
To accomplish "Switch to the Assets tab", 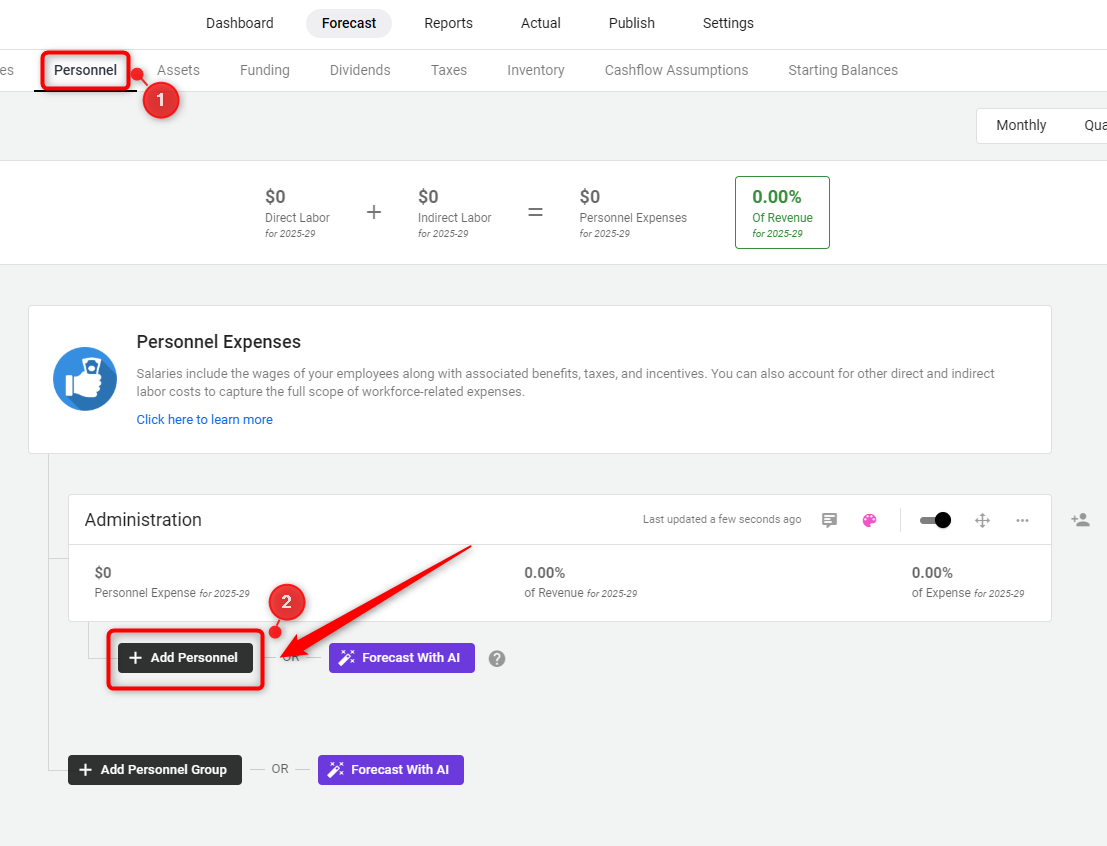I will tap(178, 70).
